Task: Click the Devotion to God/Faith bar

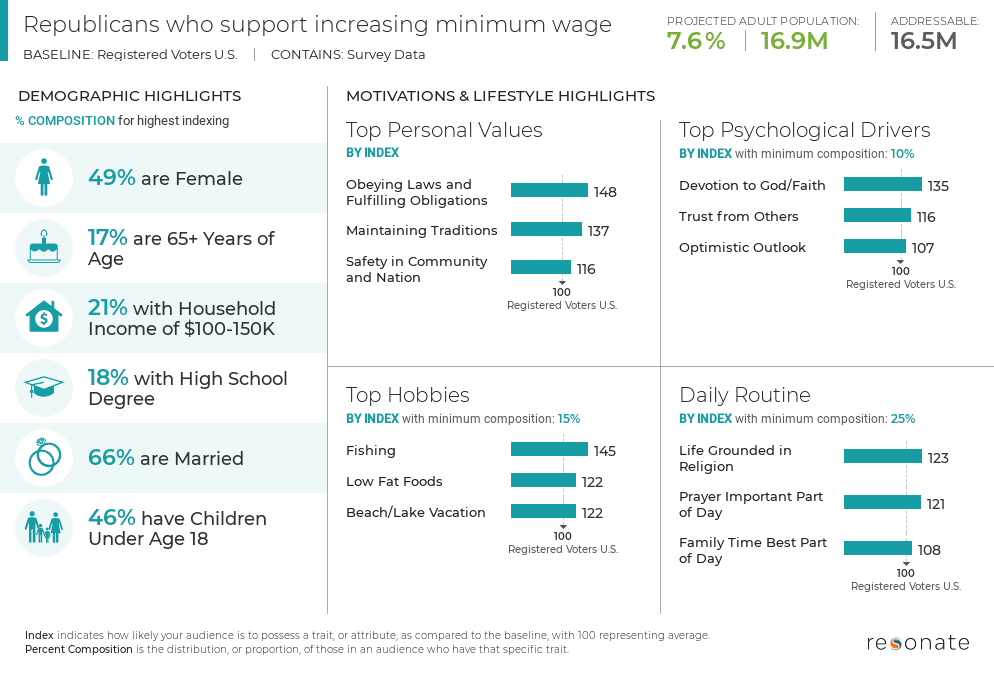Action: point(882,185)
